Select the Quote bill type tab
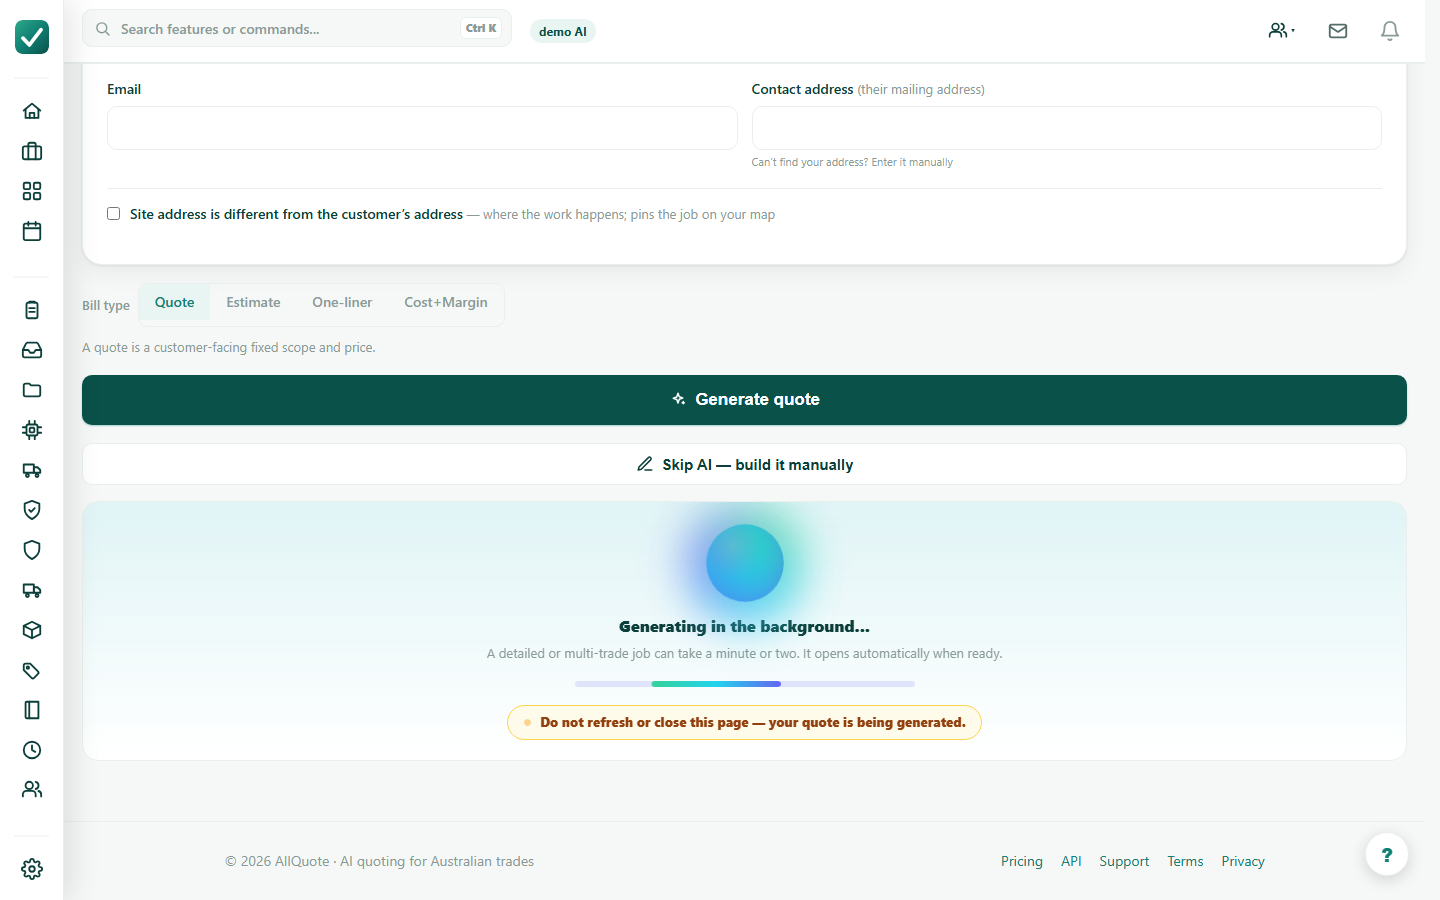 175,302
